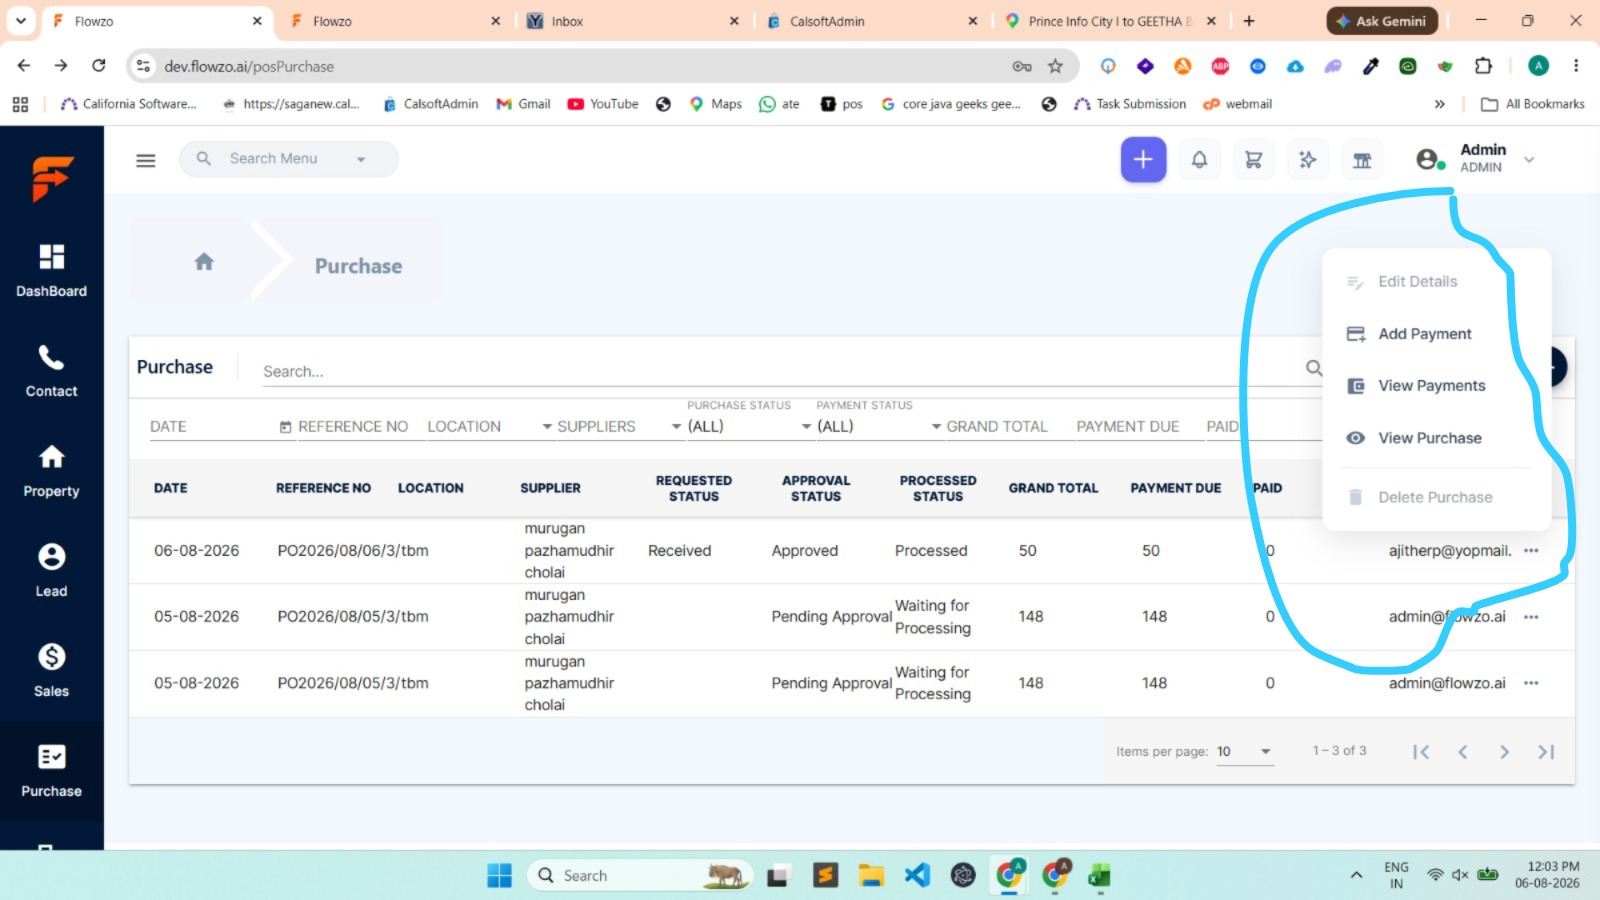Click the sparkle AI icon in header
This screenshot has height=900, width=1600.
pos(1307,160)
